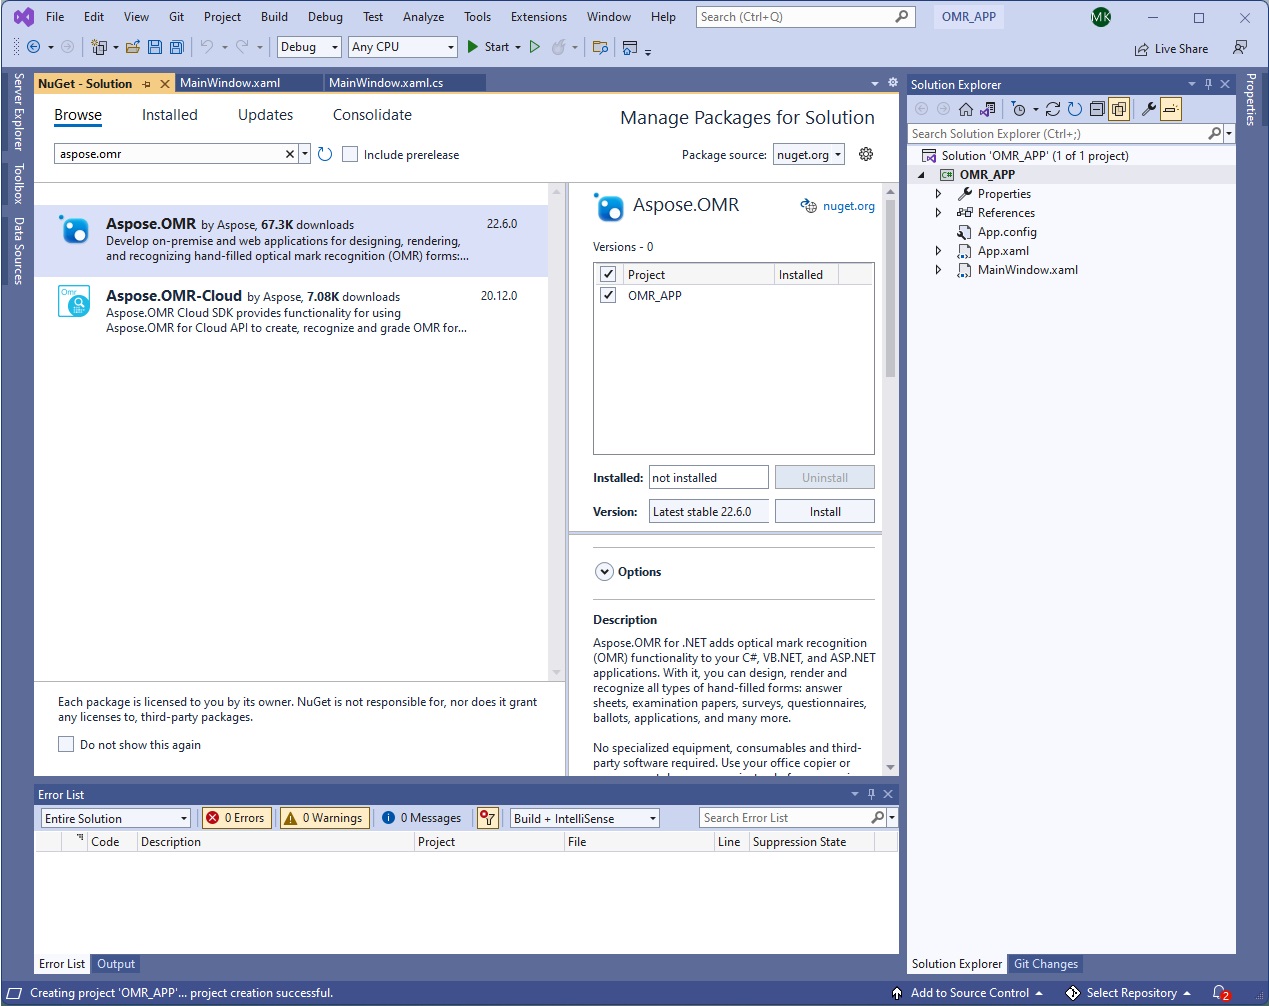This screenshot has width=1269, height=1006.
Task: Uncheck the OMR_APP project checkbox
Action: tap(608, 295)
